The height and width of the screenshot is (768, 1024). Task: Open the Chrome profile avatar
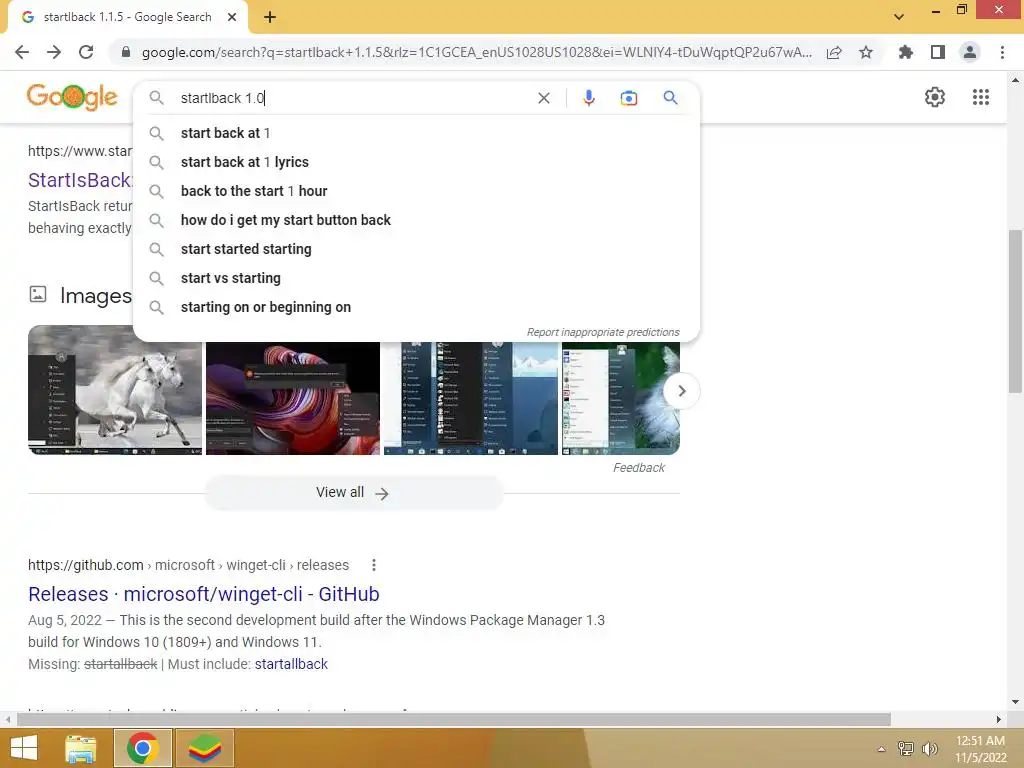(x=970, y=52)
